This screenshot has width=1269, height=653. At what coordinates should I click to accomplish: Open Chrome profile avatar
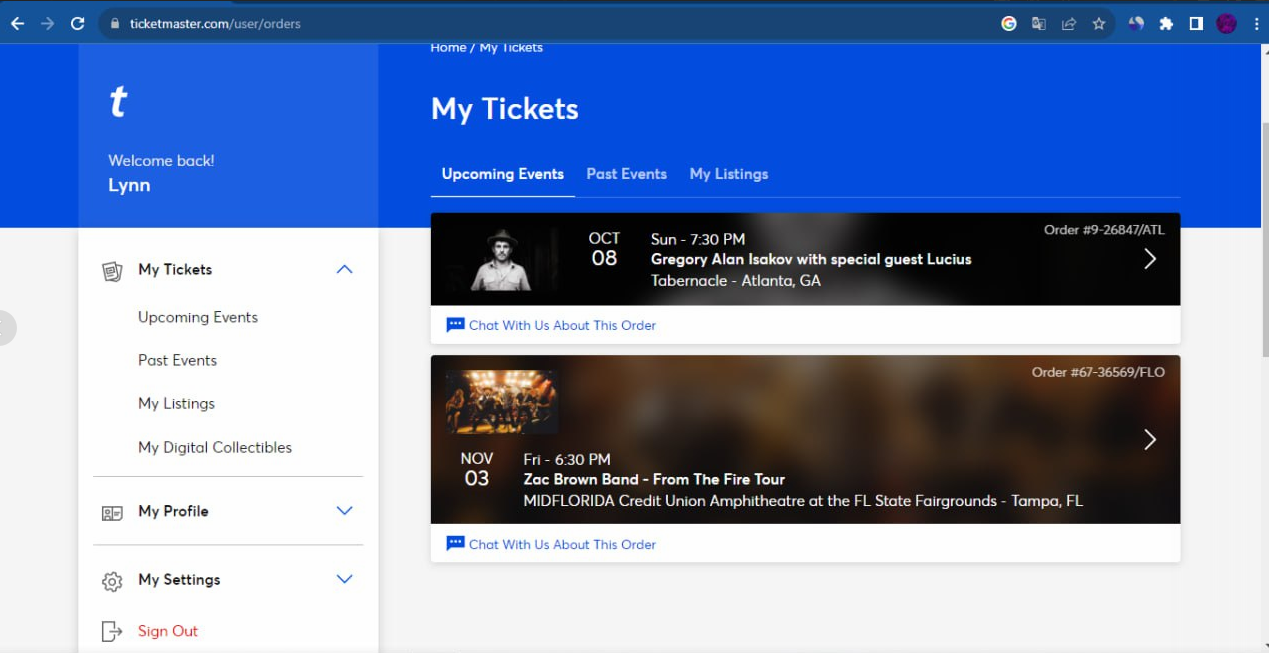pos(1226,24)
